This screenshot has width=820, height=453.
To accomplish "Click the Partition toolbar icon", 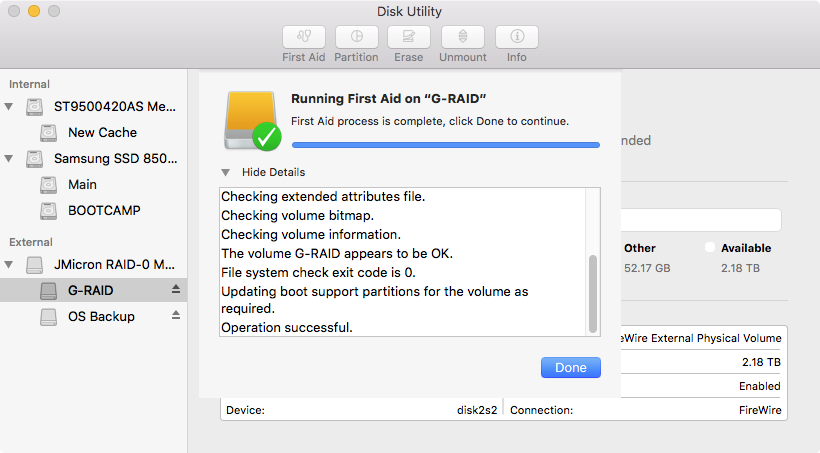I will click(x=357, y=37).
